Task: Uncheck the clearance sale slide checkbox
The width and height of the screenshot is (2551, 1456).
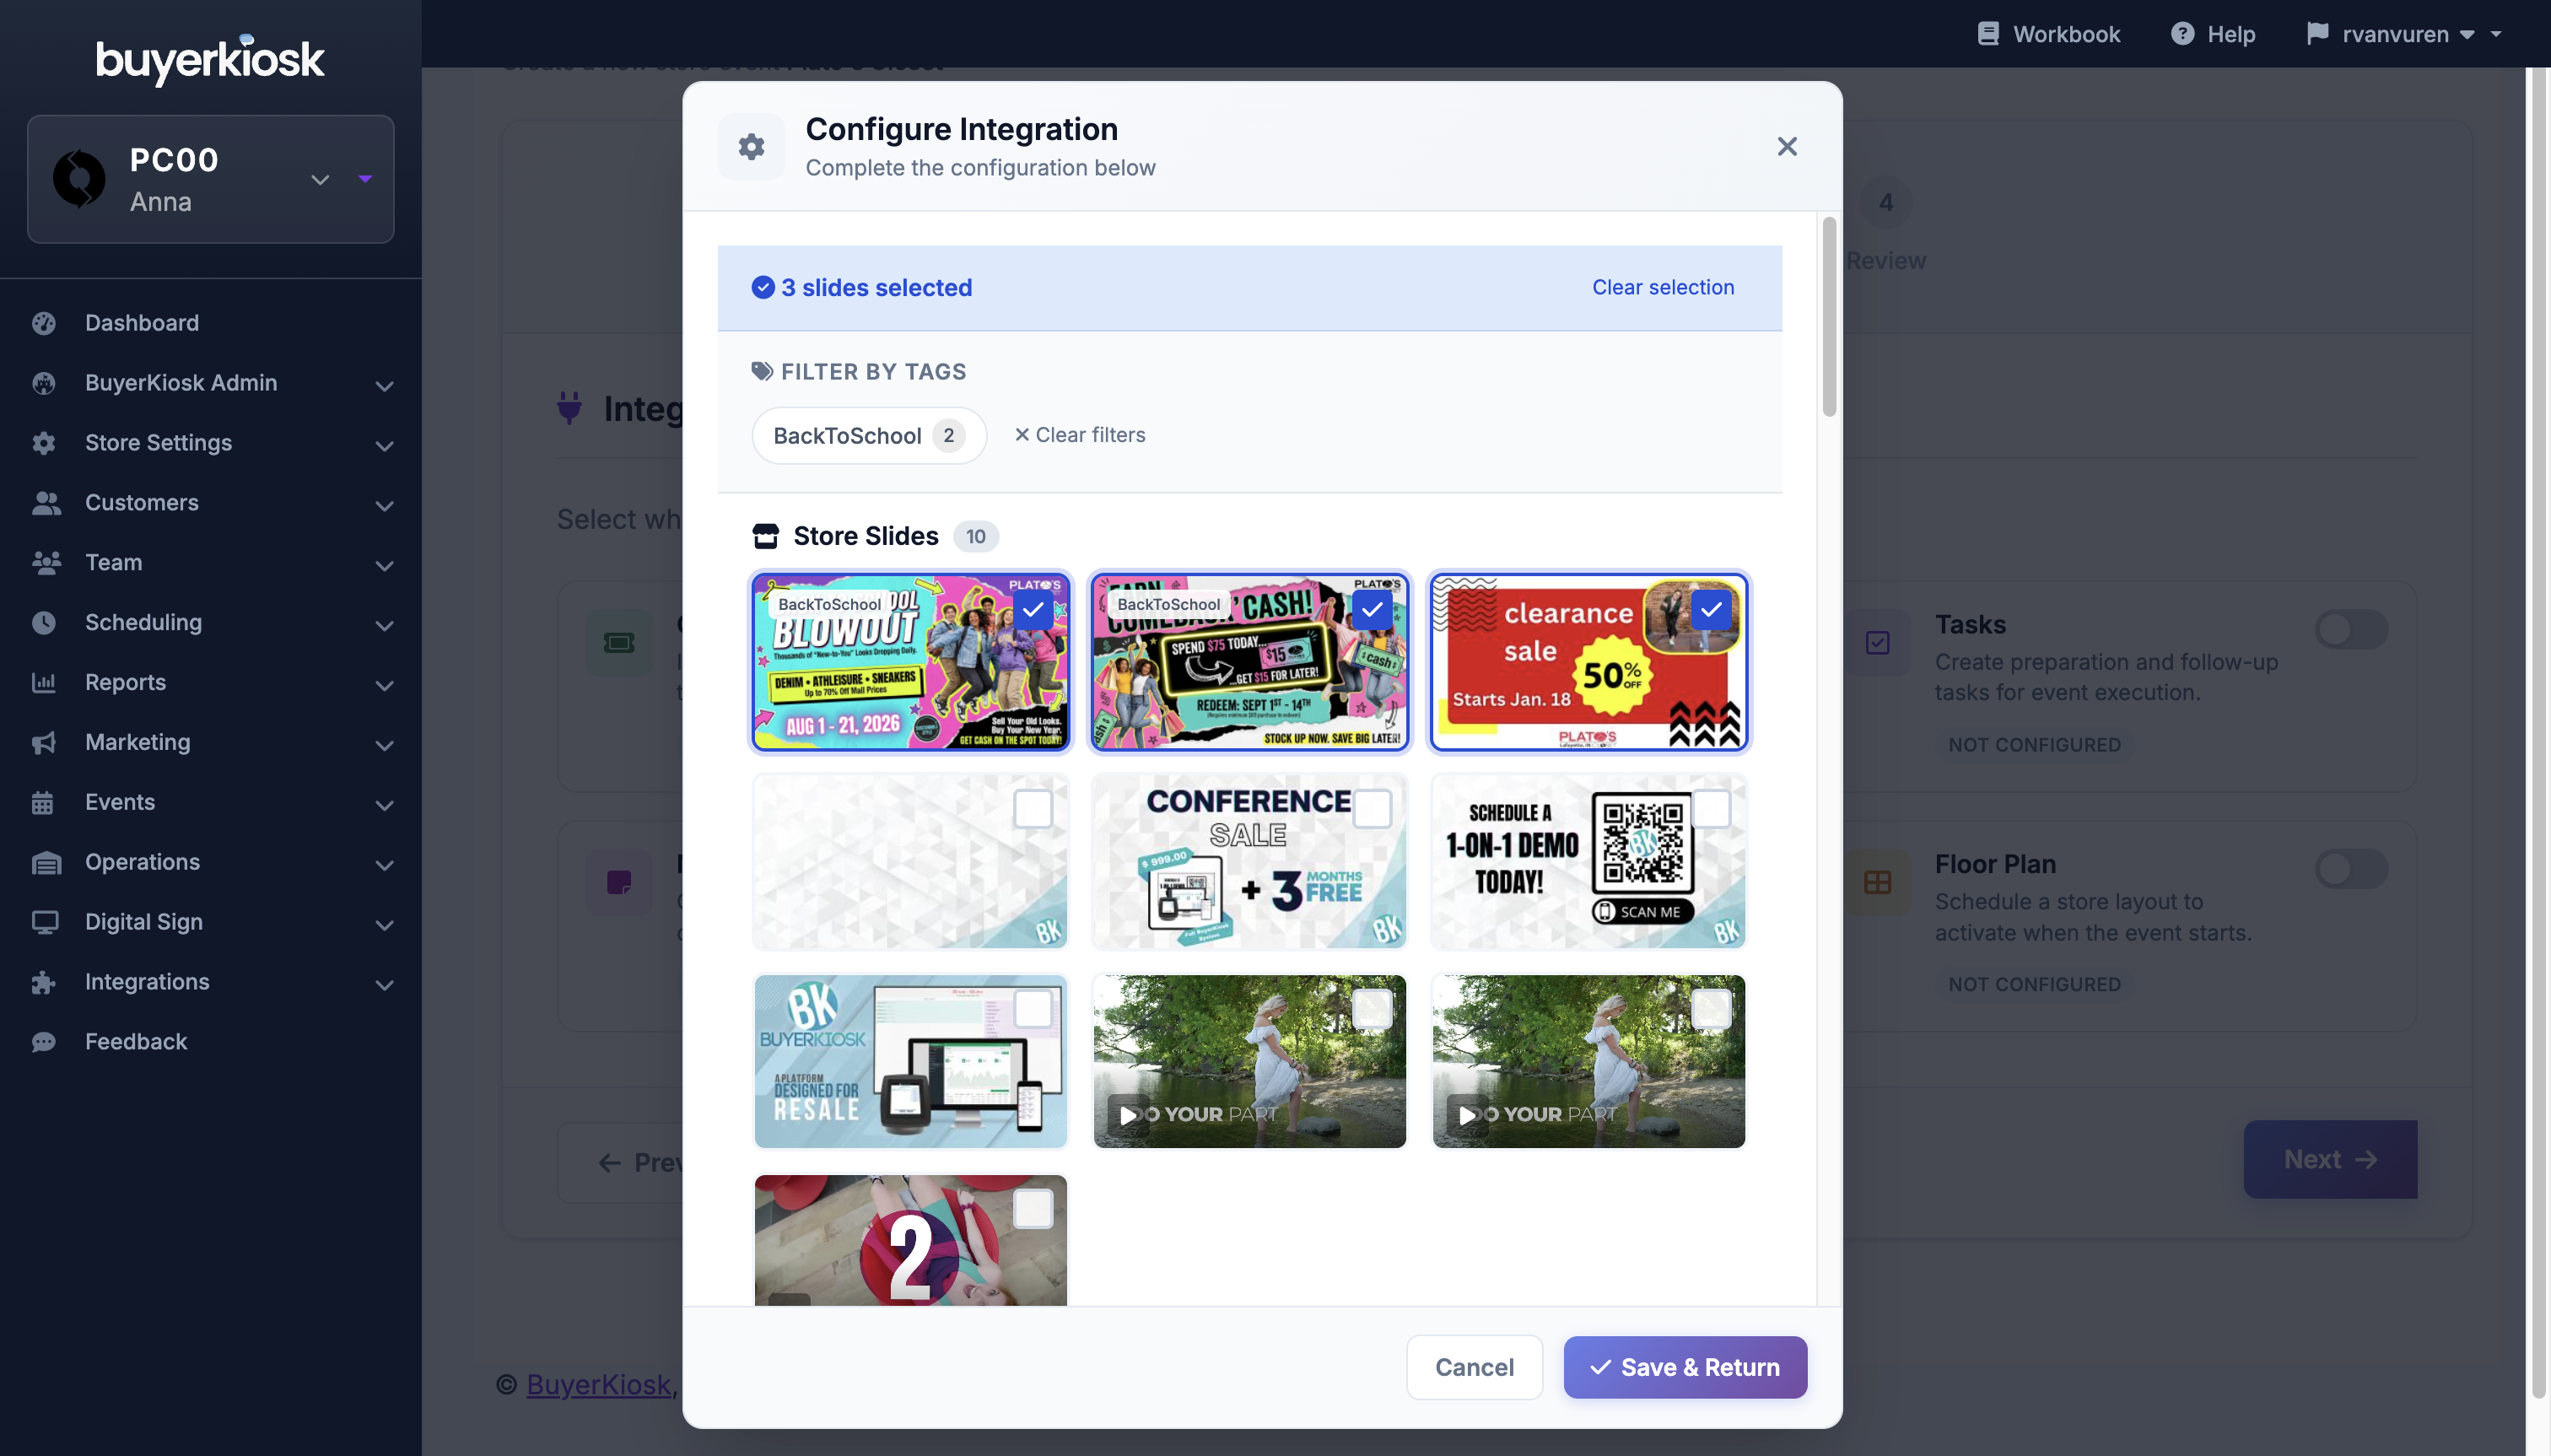Action: 1711,609
